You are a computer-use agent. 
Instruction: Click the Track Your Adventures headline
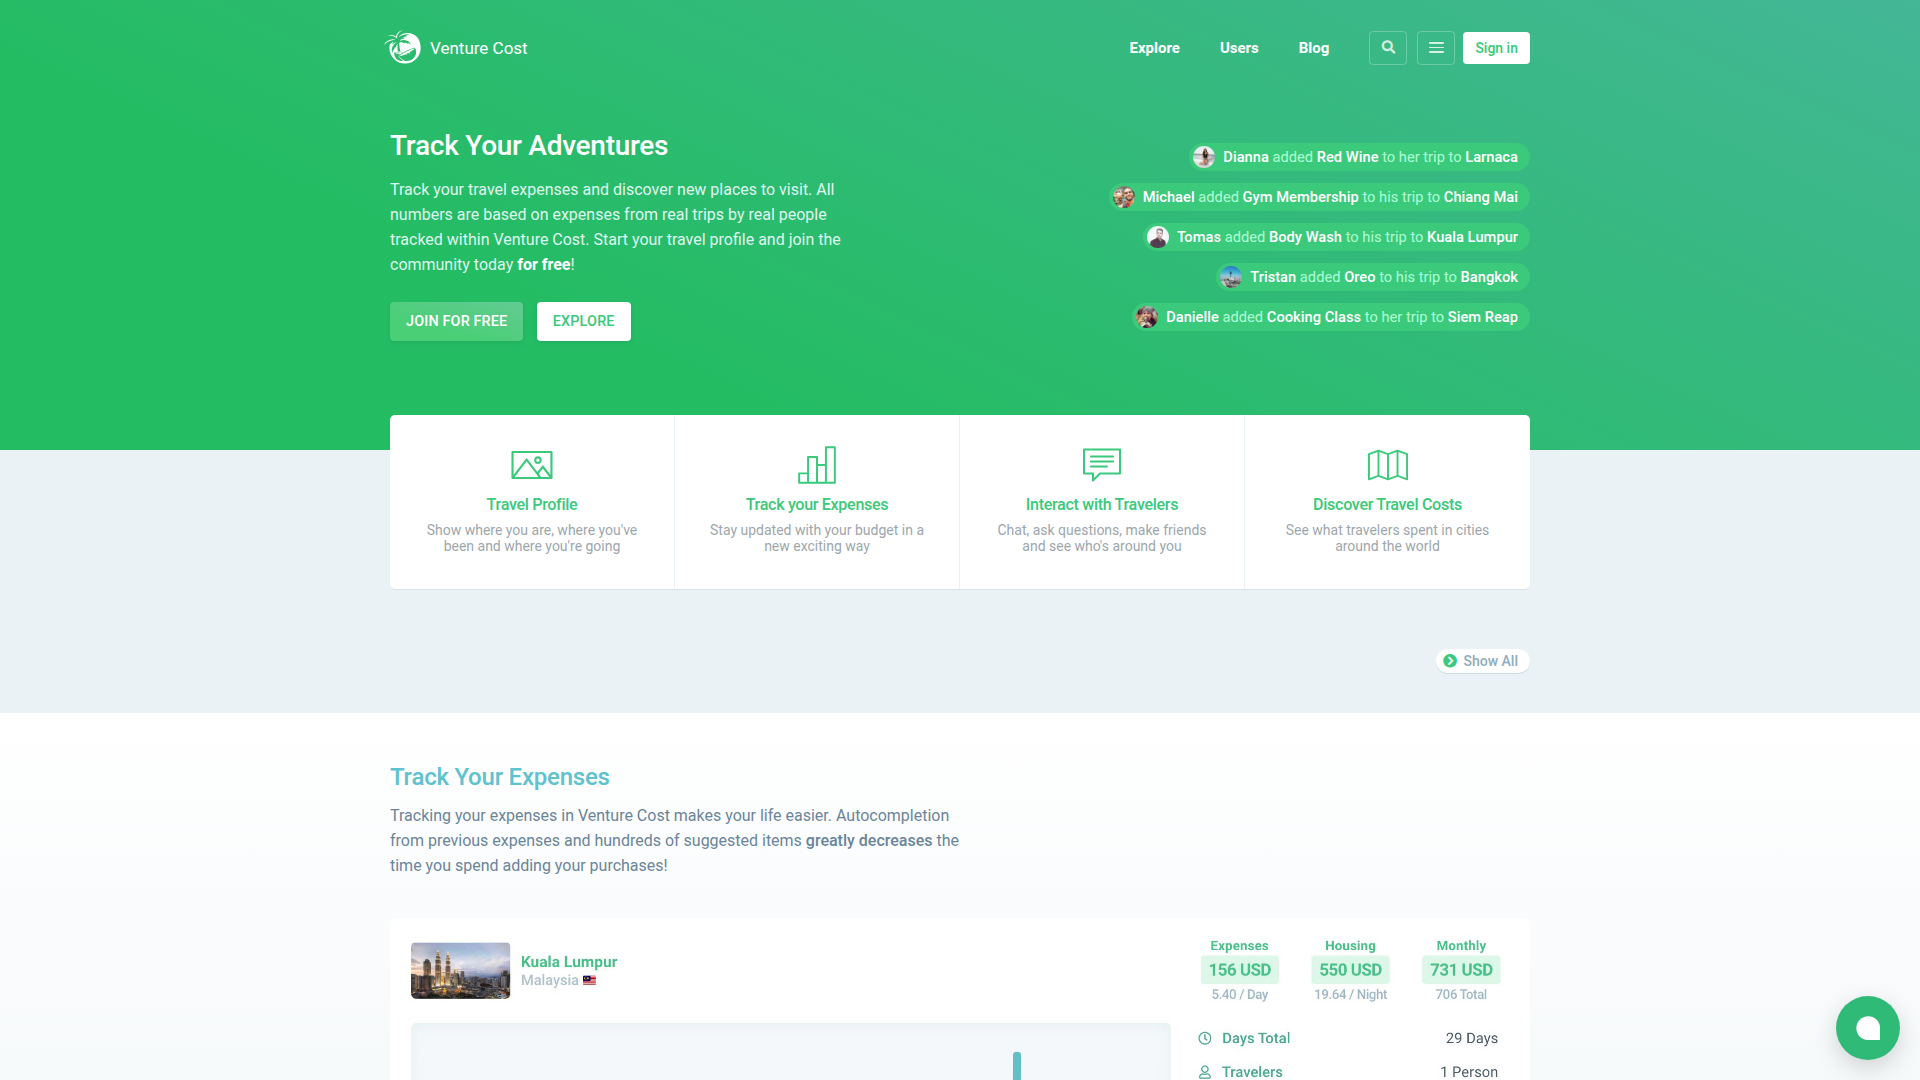529,146
